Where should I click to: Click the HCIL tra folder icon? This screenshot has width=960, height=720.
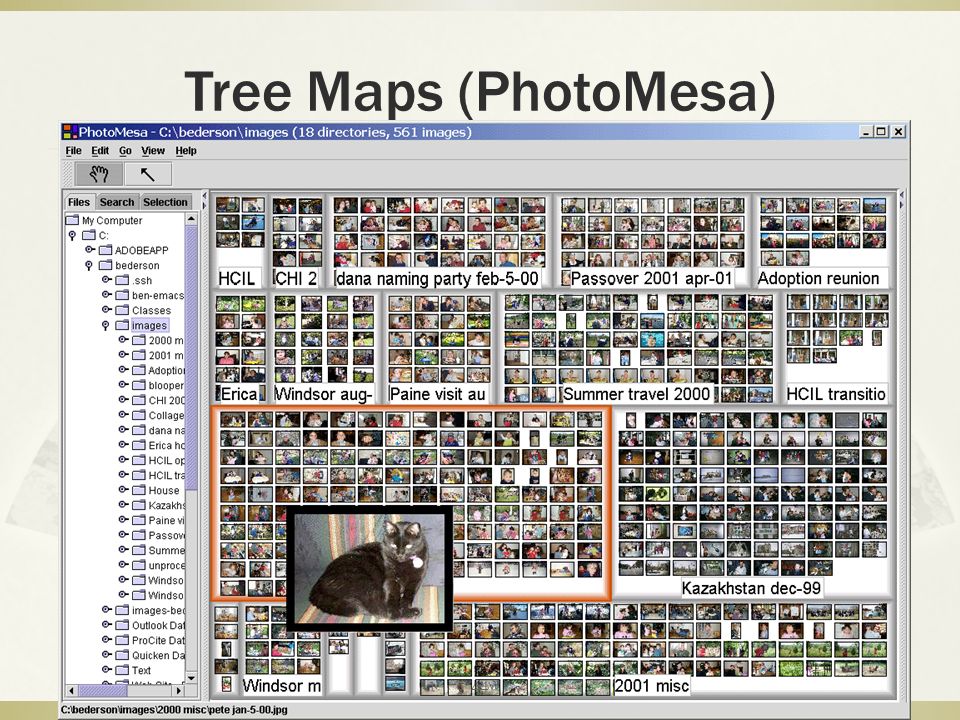[139, 475]
